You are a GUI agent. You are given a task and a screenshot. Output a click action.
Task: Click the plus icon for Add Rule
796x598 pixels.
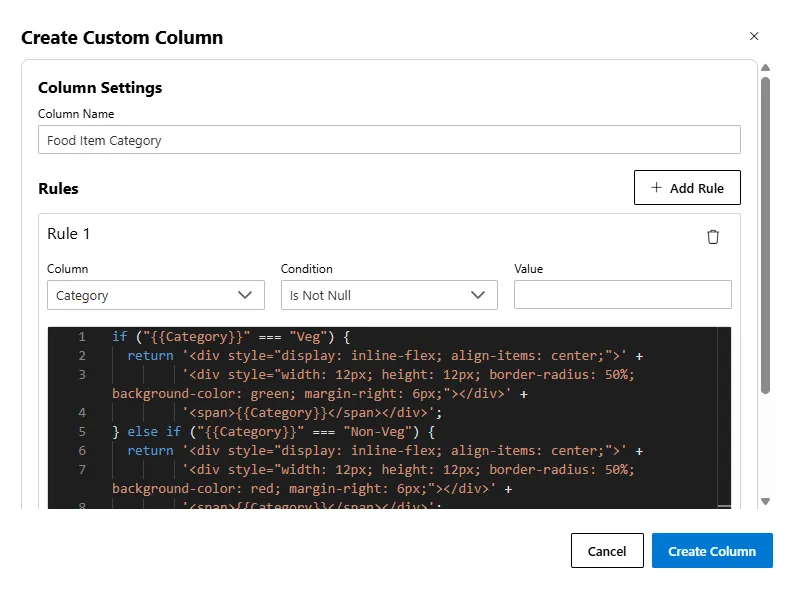[x=656, y=188]
